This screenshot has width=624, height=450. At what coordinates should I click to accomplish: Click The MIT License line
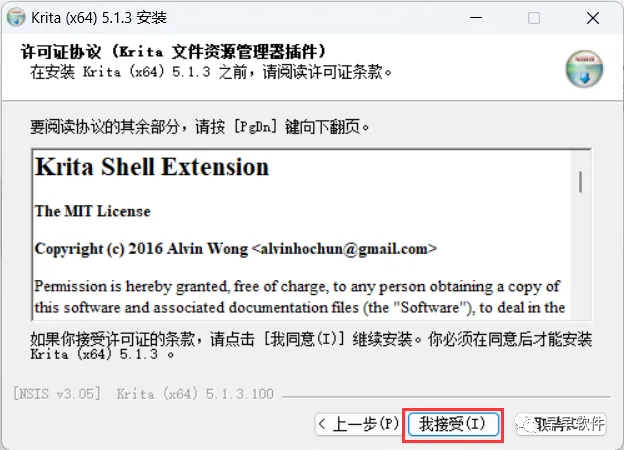point(93,211)
